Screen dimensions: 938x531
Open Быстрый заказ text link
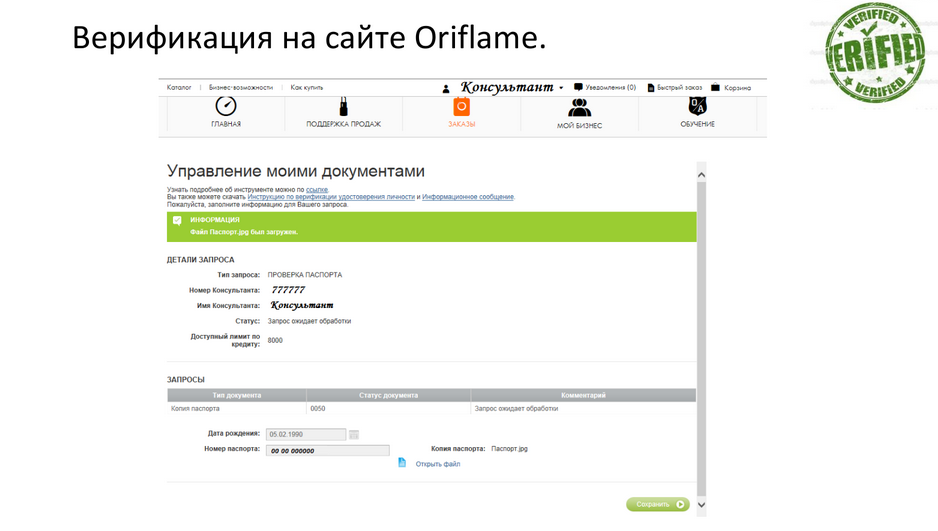pos(680,87)
